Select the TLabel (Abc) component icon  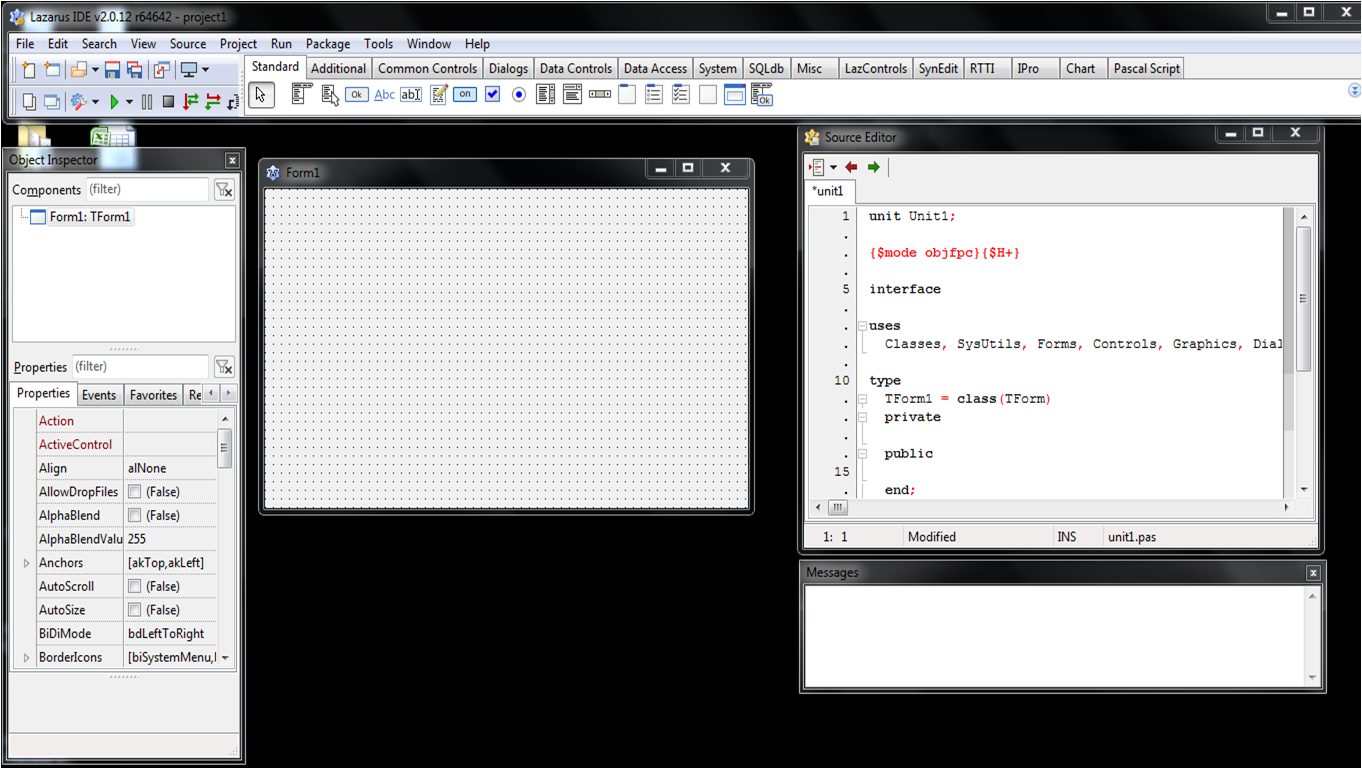pyautogui.click(x=384, y=95)
